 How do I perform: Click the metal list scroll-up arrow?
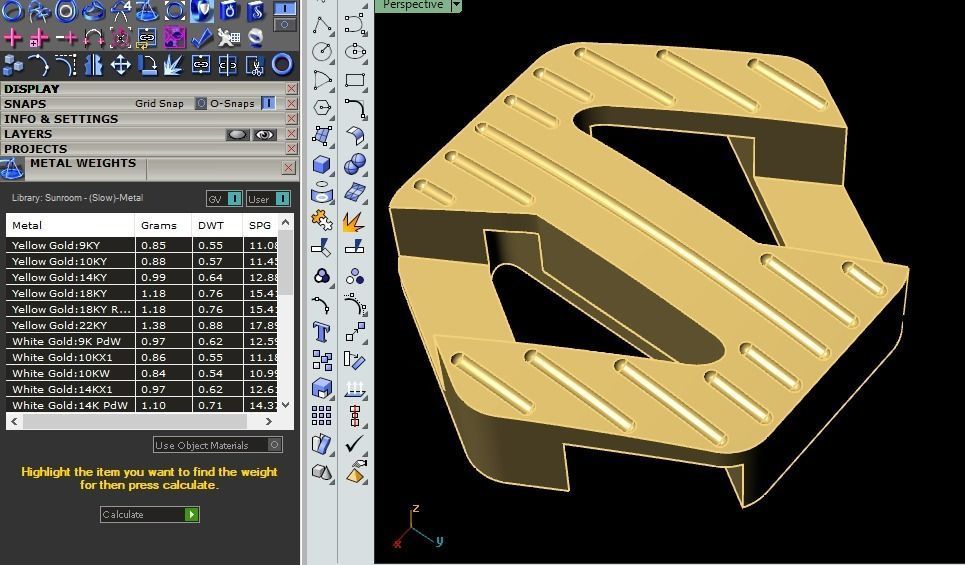click(286, 222)
